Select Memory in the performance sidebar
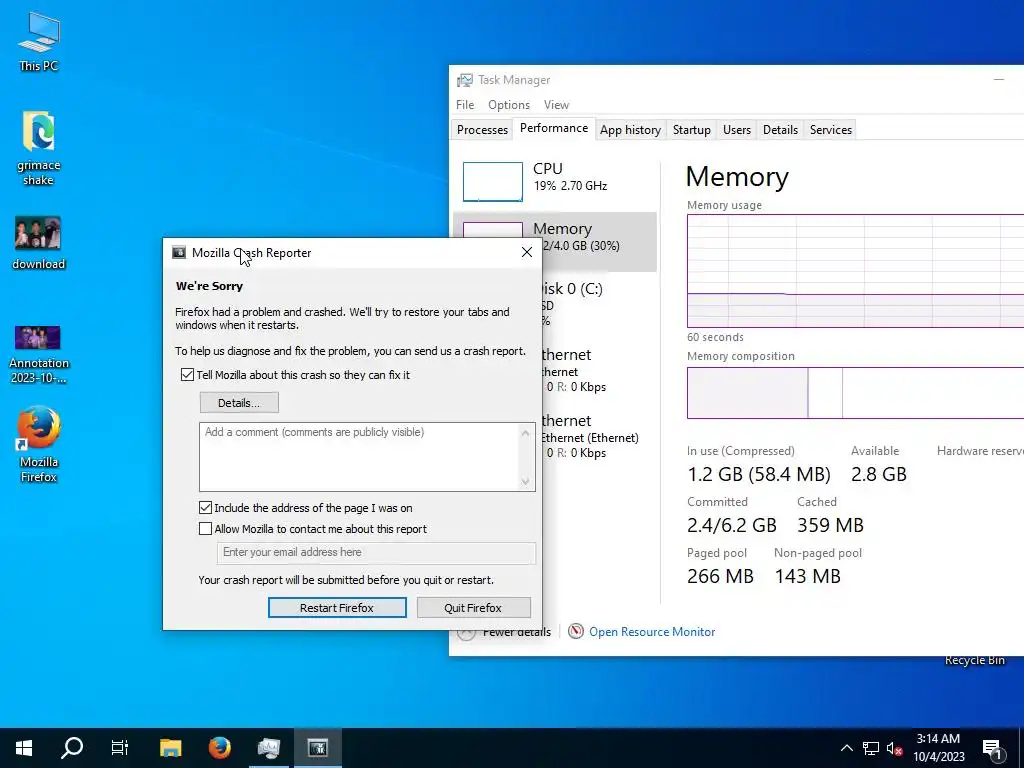 point(555,242)
